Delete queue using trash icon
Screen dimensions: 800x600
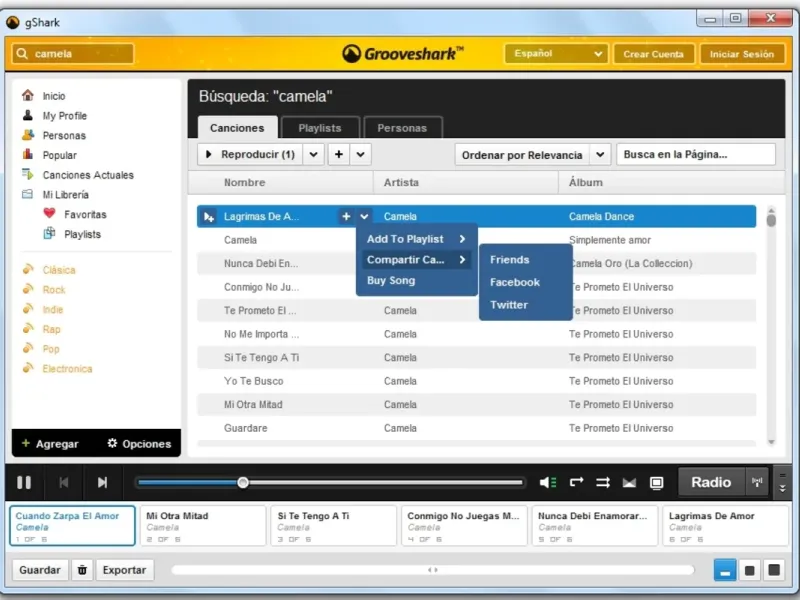tap(82, 570)
